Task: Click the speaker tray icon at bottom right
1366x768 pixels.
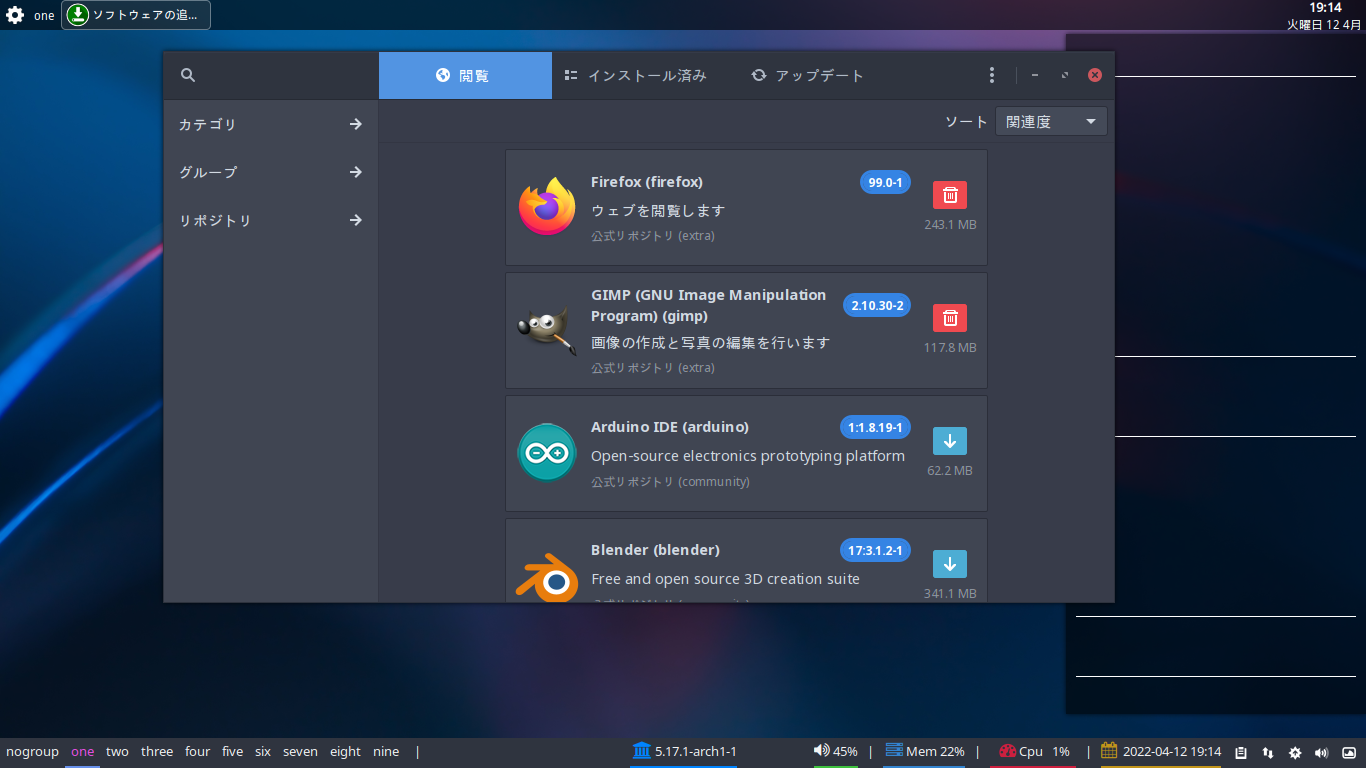Action: (x=1322, y=753)
